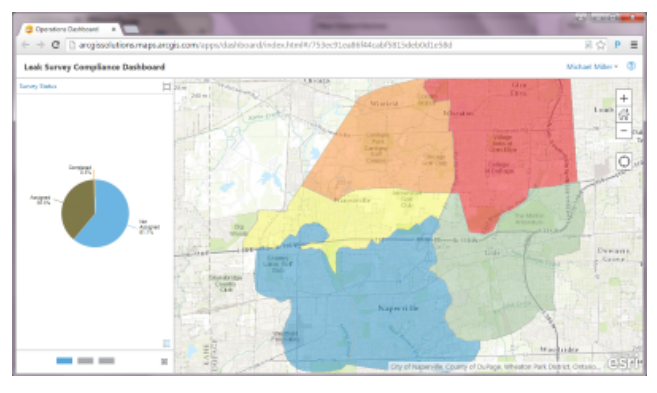Maximize the Survey Status panel
The width and height of the screenshot is (657, 393).
[x=166, y=87]
